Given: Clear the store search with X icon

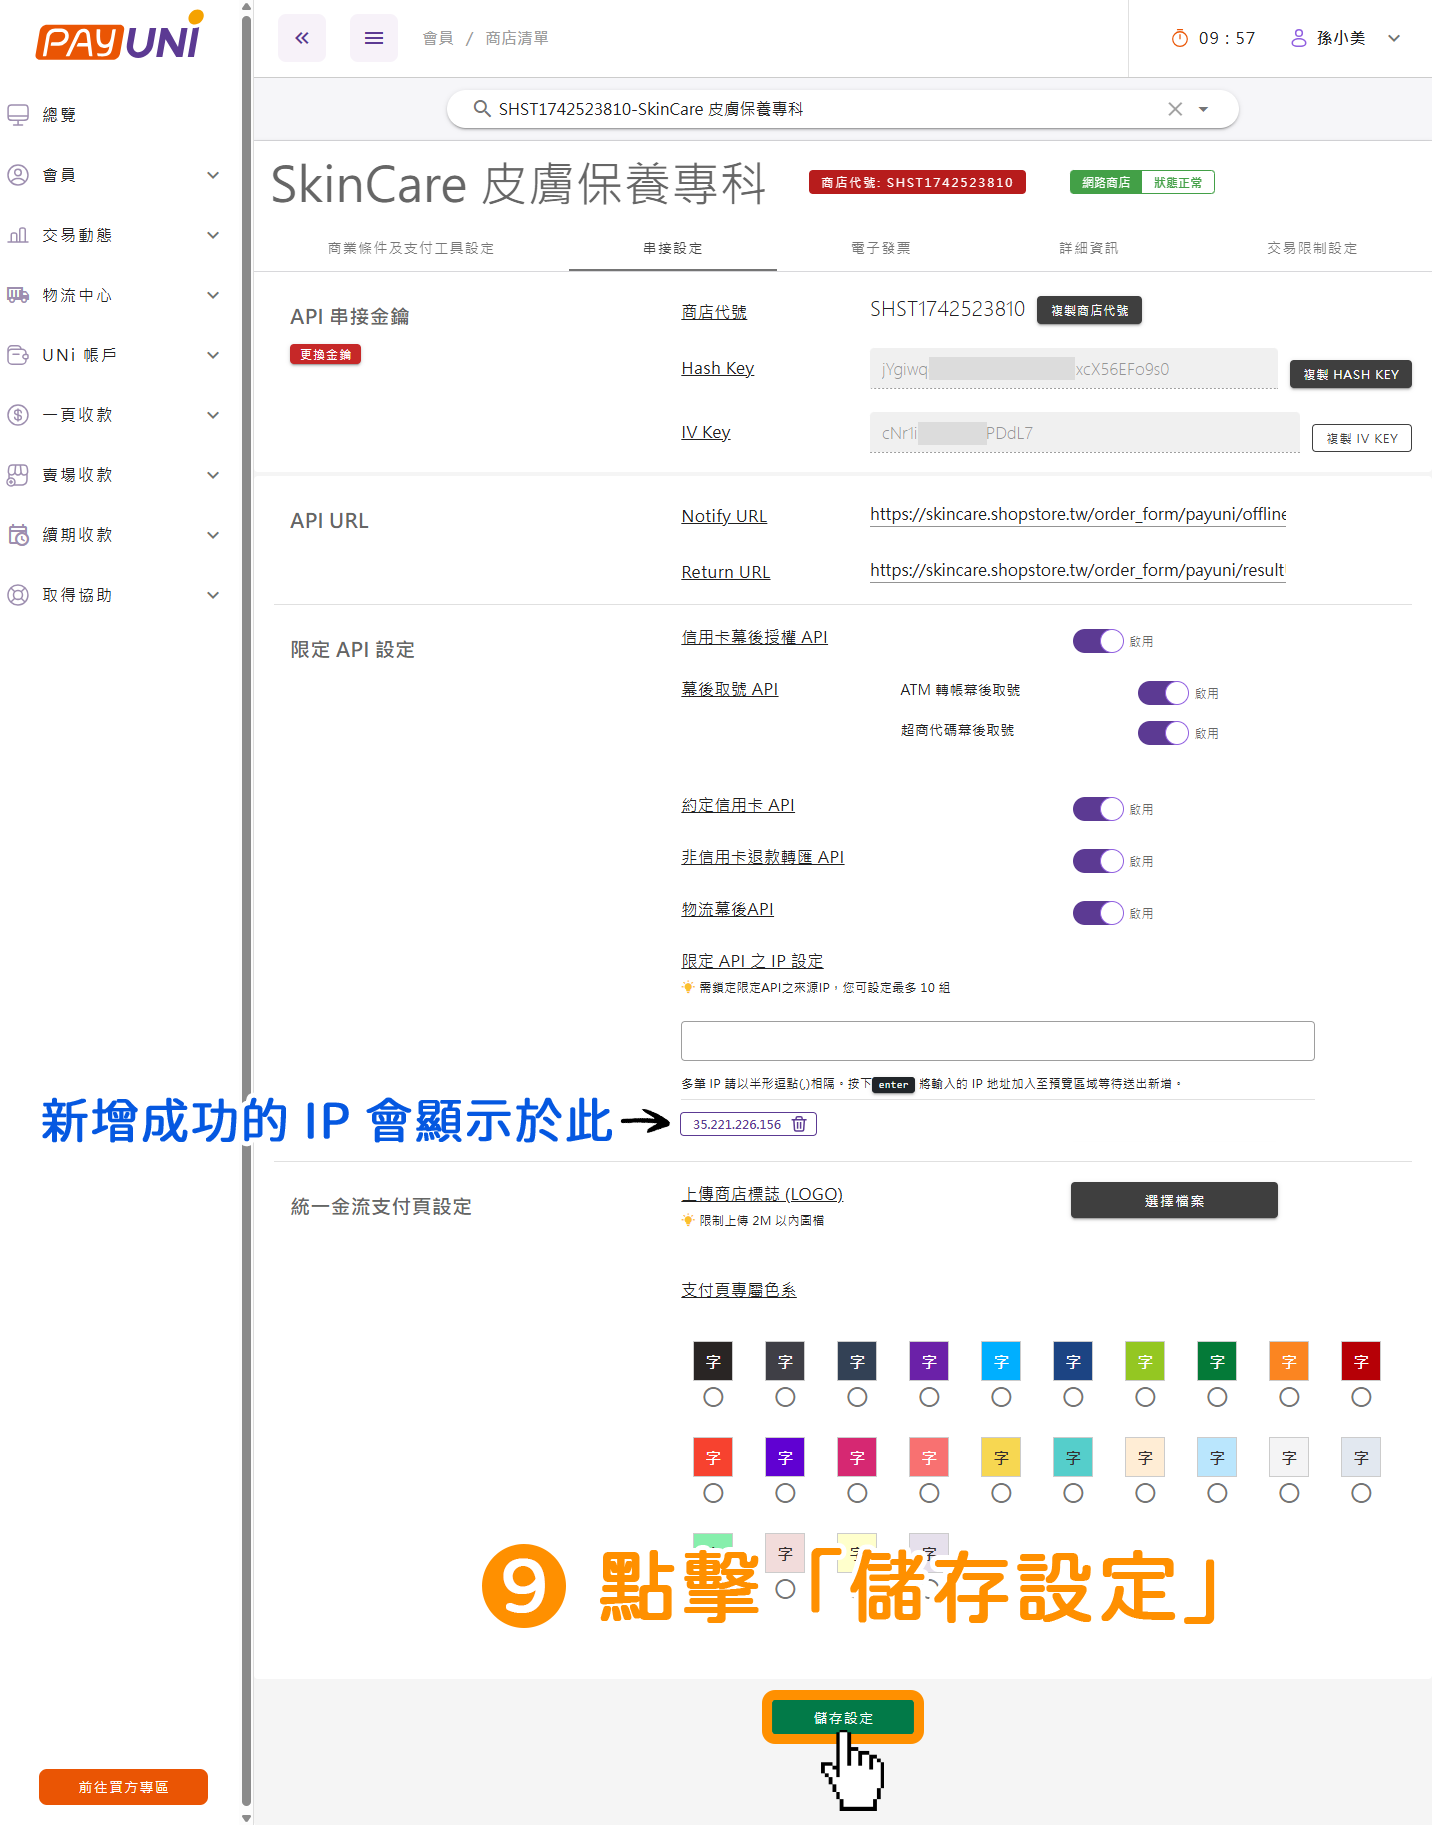Looking at the screenshot, I should click(1175, 109).
